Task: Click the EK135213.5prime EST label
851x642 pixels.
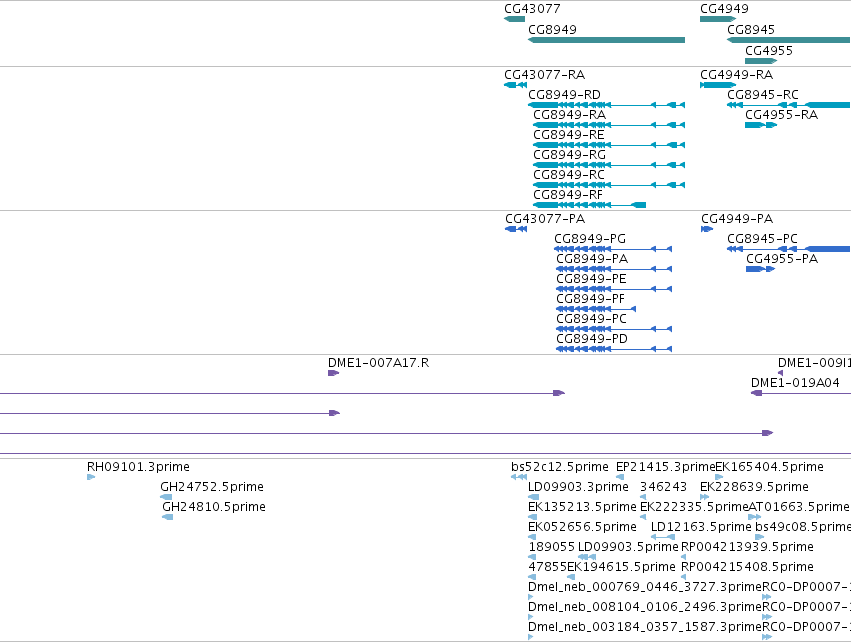Action: click(582, 507)
